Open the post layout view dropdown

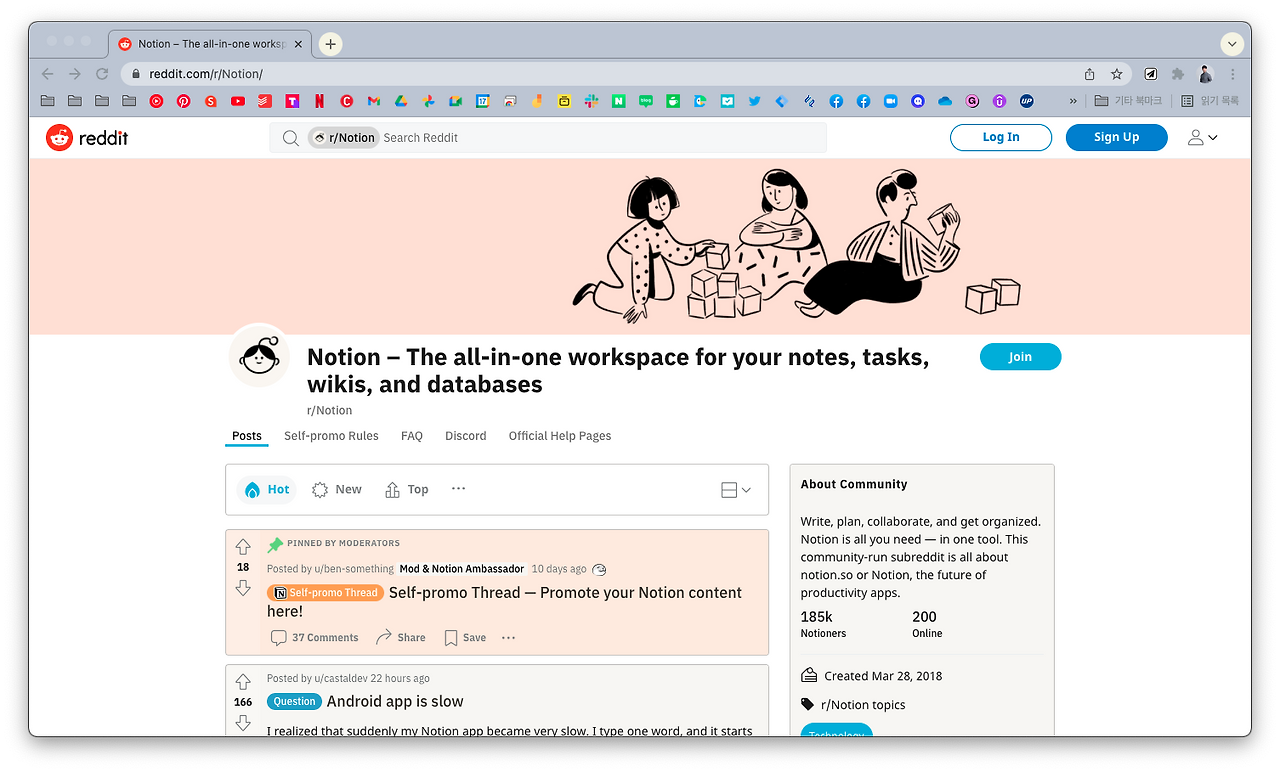click(736, 490)
